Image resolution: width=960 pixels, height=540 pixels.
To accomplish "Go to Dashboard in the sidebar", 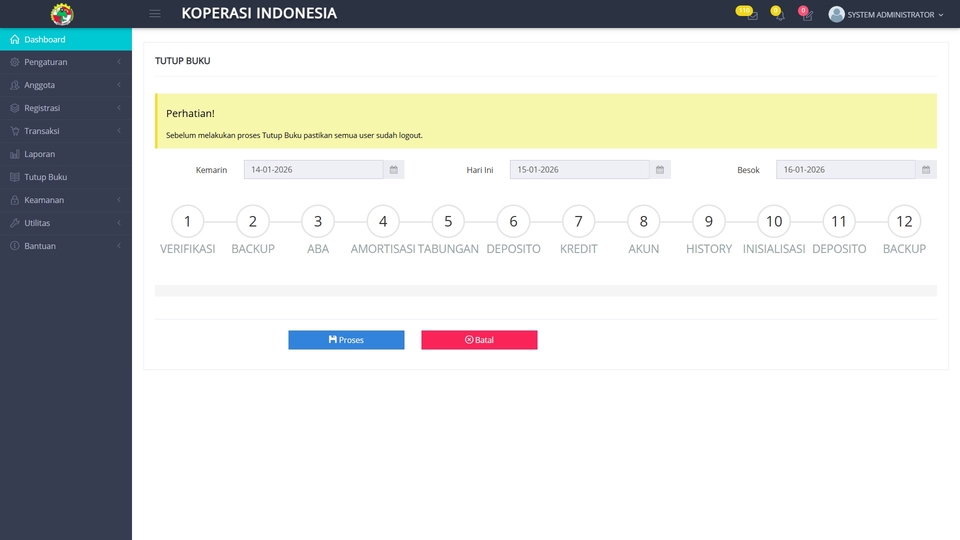I will pyautogui.click(x=65, y=39).
